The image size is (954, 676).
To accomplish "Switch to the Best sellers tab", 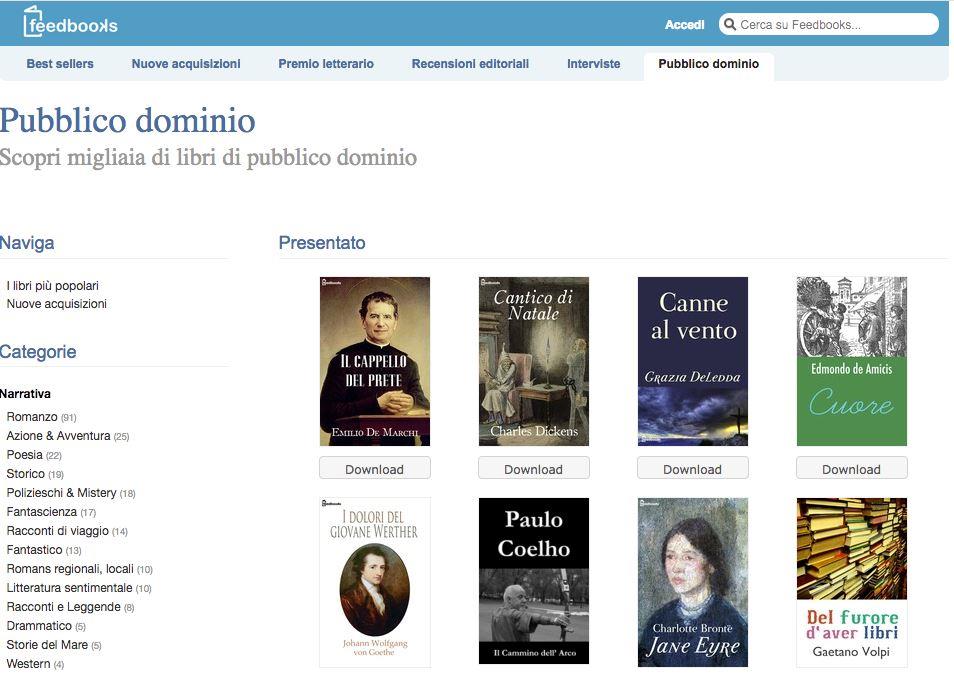I will coord(60,64).
